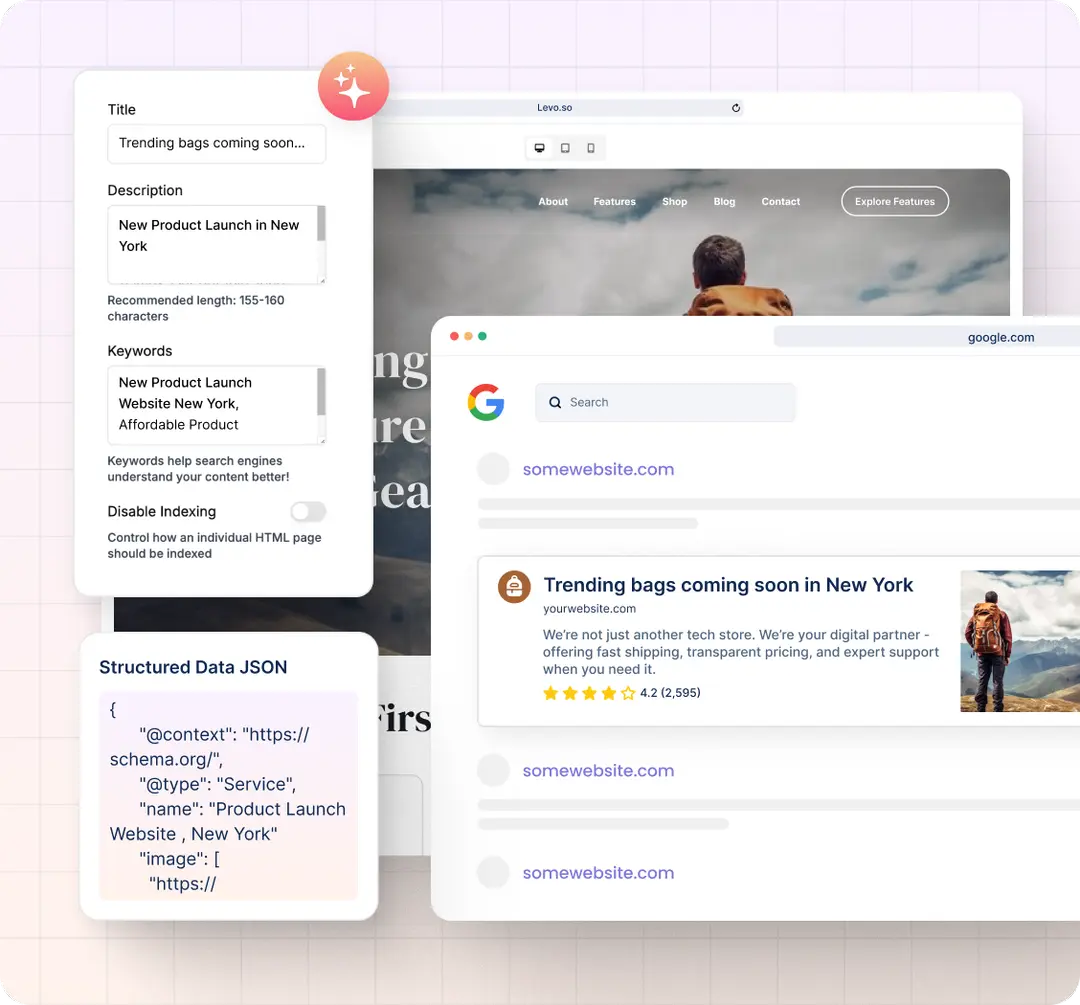Click the 'Keywords help search engines' hint text
This screenshot has height=1005, width=1080.
pyautogui.click(x=198, y=468)
